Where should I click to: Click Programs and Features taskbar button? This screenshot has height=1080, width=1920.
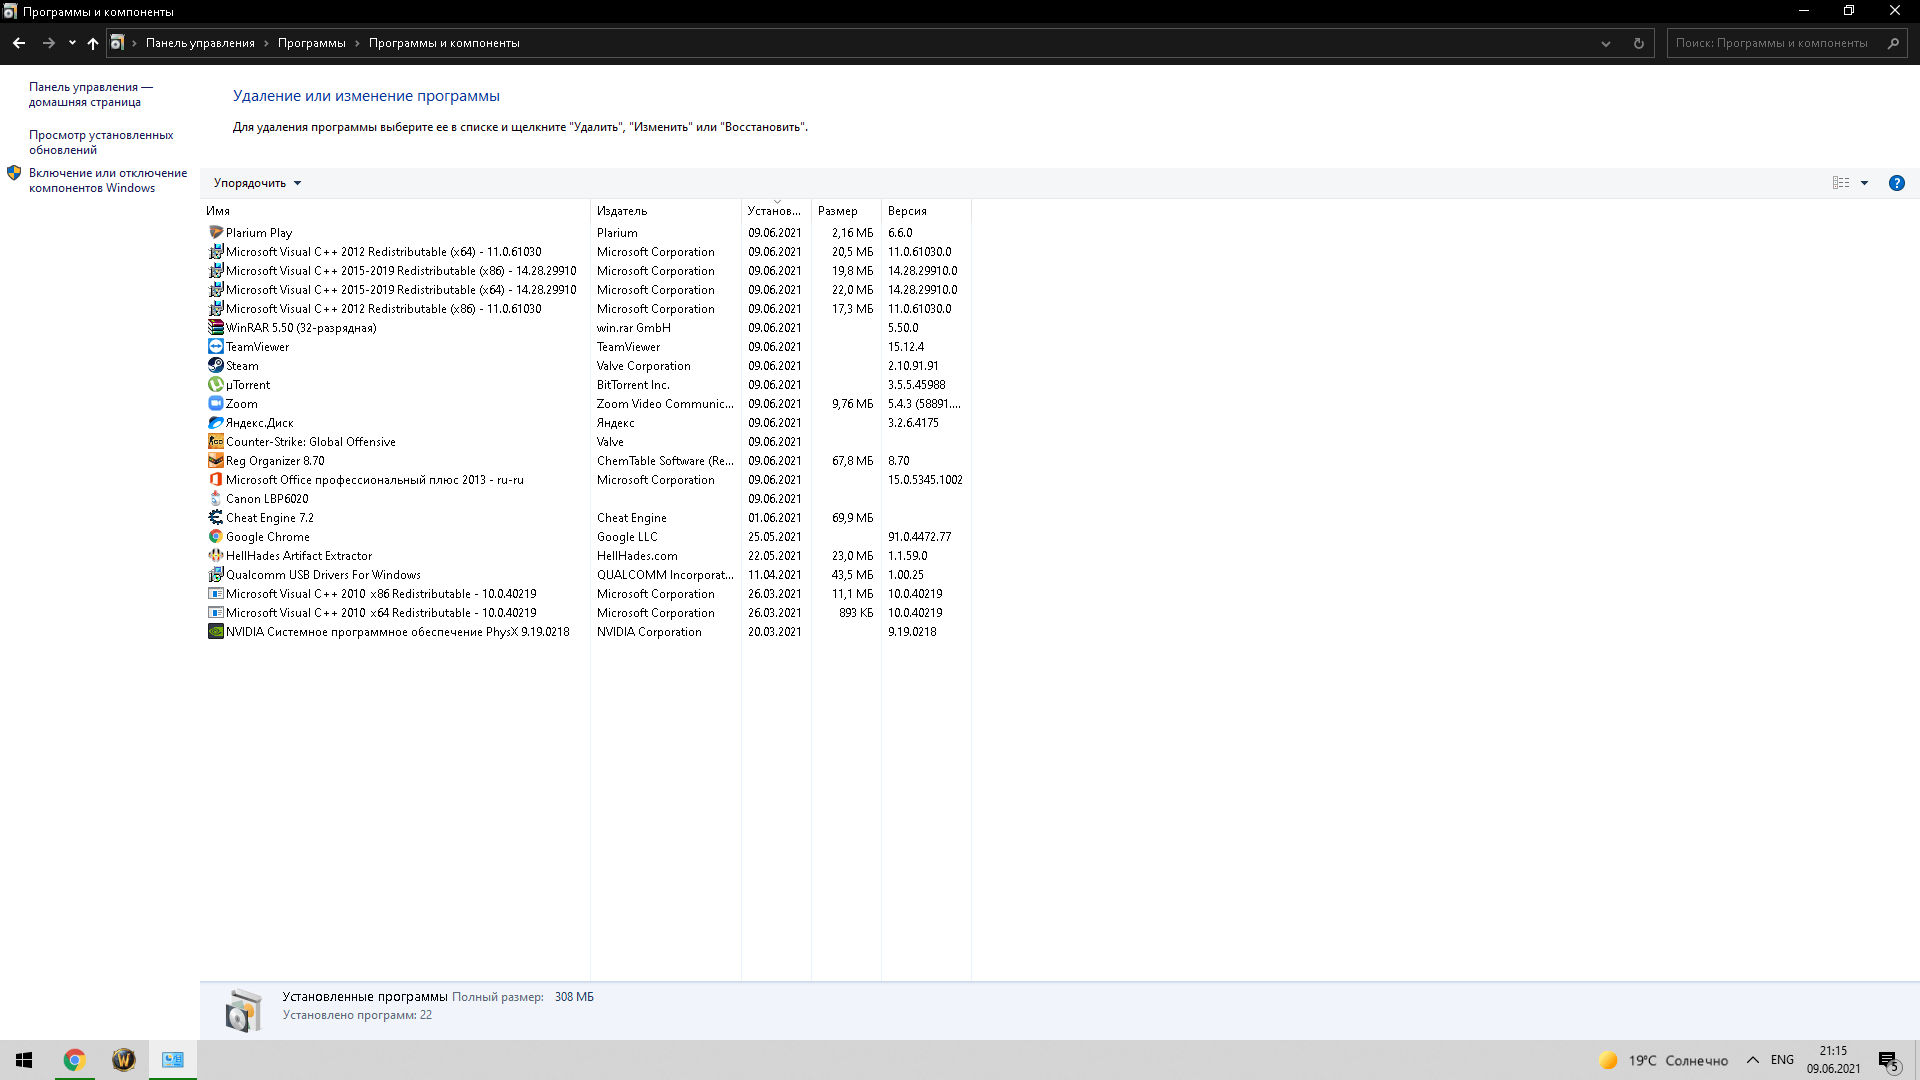pos(173,1060)
